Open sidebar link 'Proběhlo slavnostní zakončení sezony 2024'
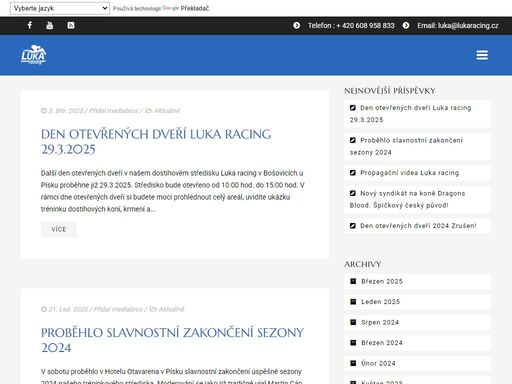 [406, 146]
